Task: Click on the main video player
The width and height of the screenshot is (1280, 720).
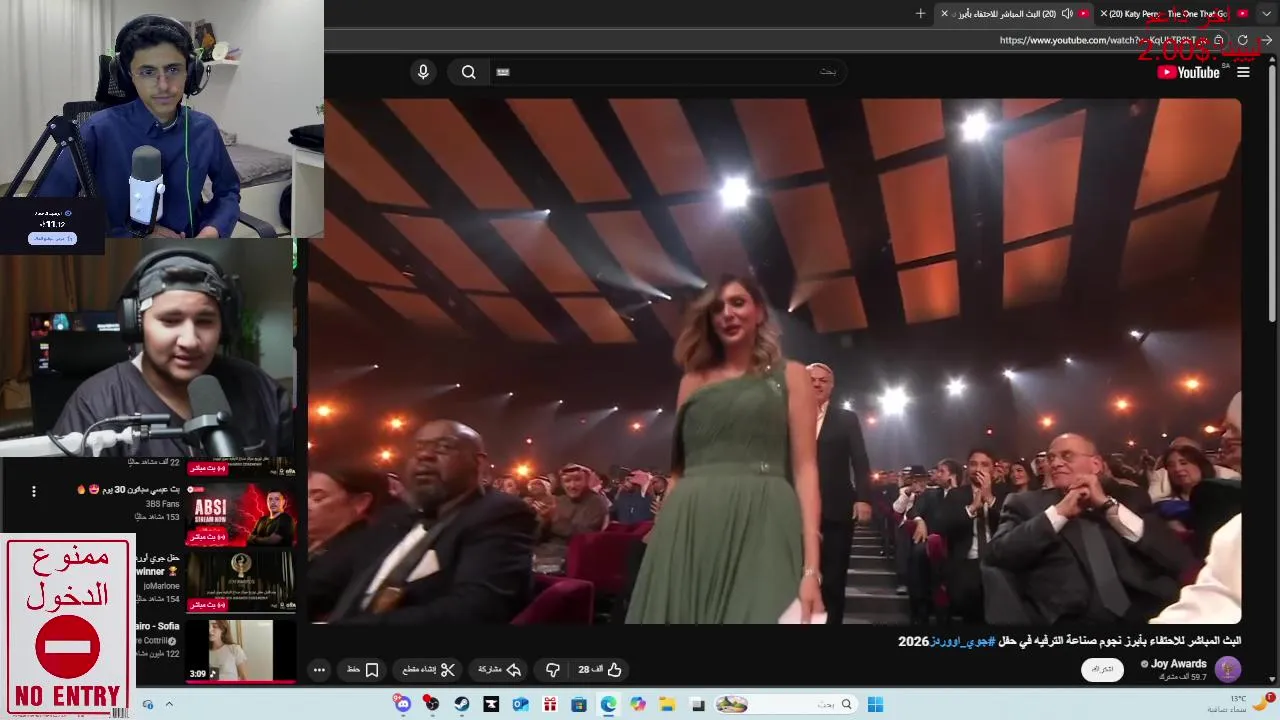Action: 774,361
